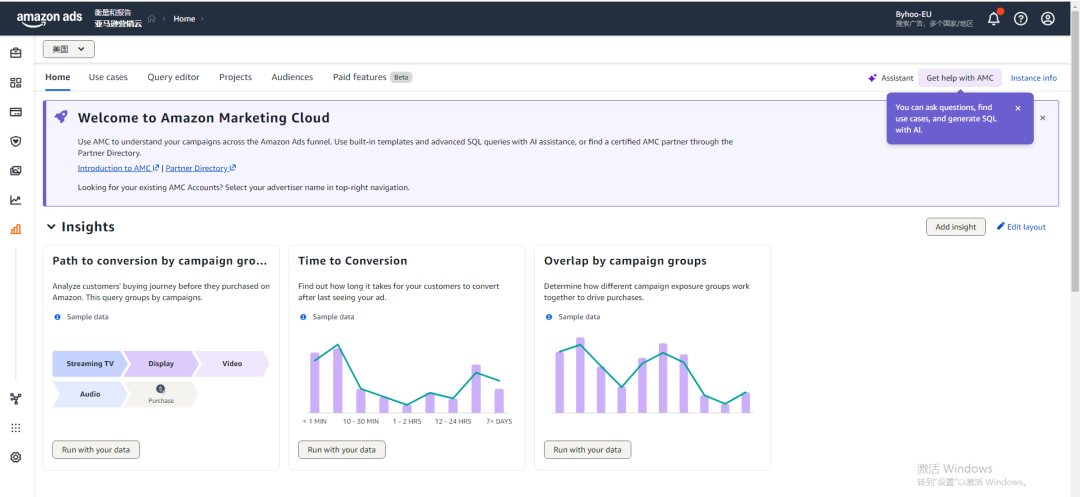1080x497 pixels.
Task: Click Edit layout link
Action: 1021,227
